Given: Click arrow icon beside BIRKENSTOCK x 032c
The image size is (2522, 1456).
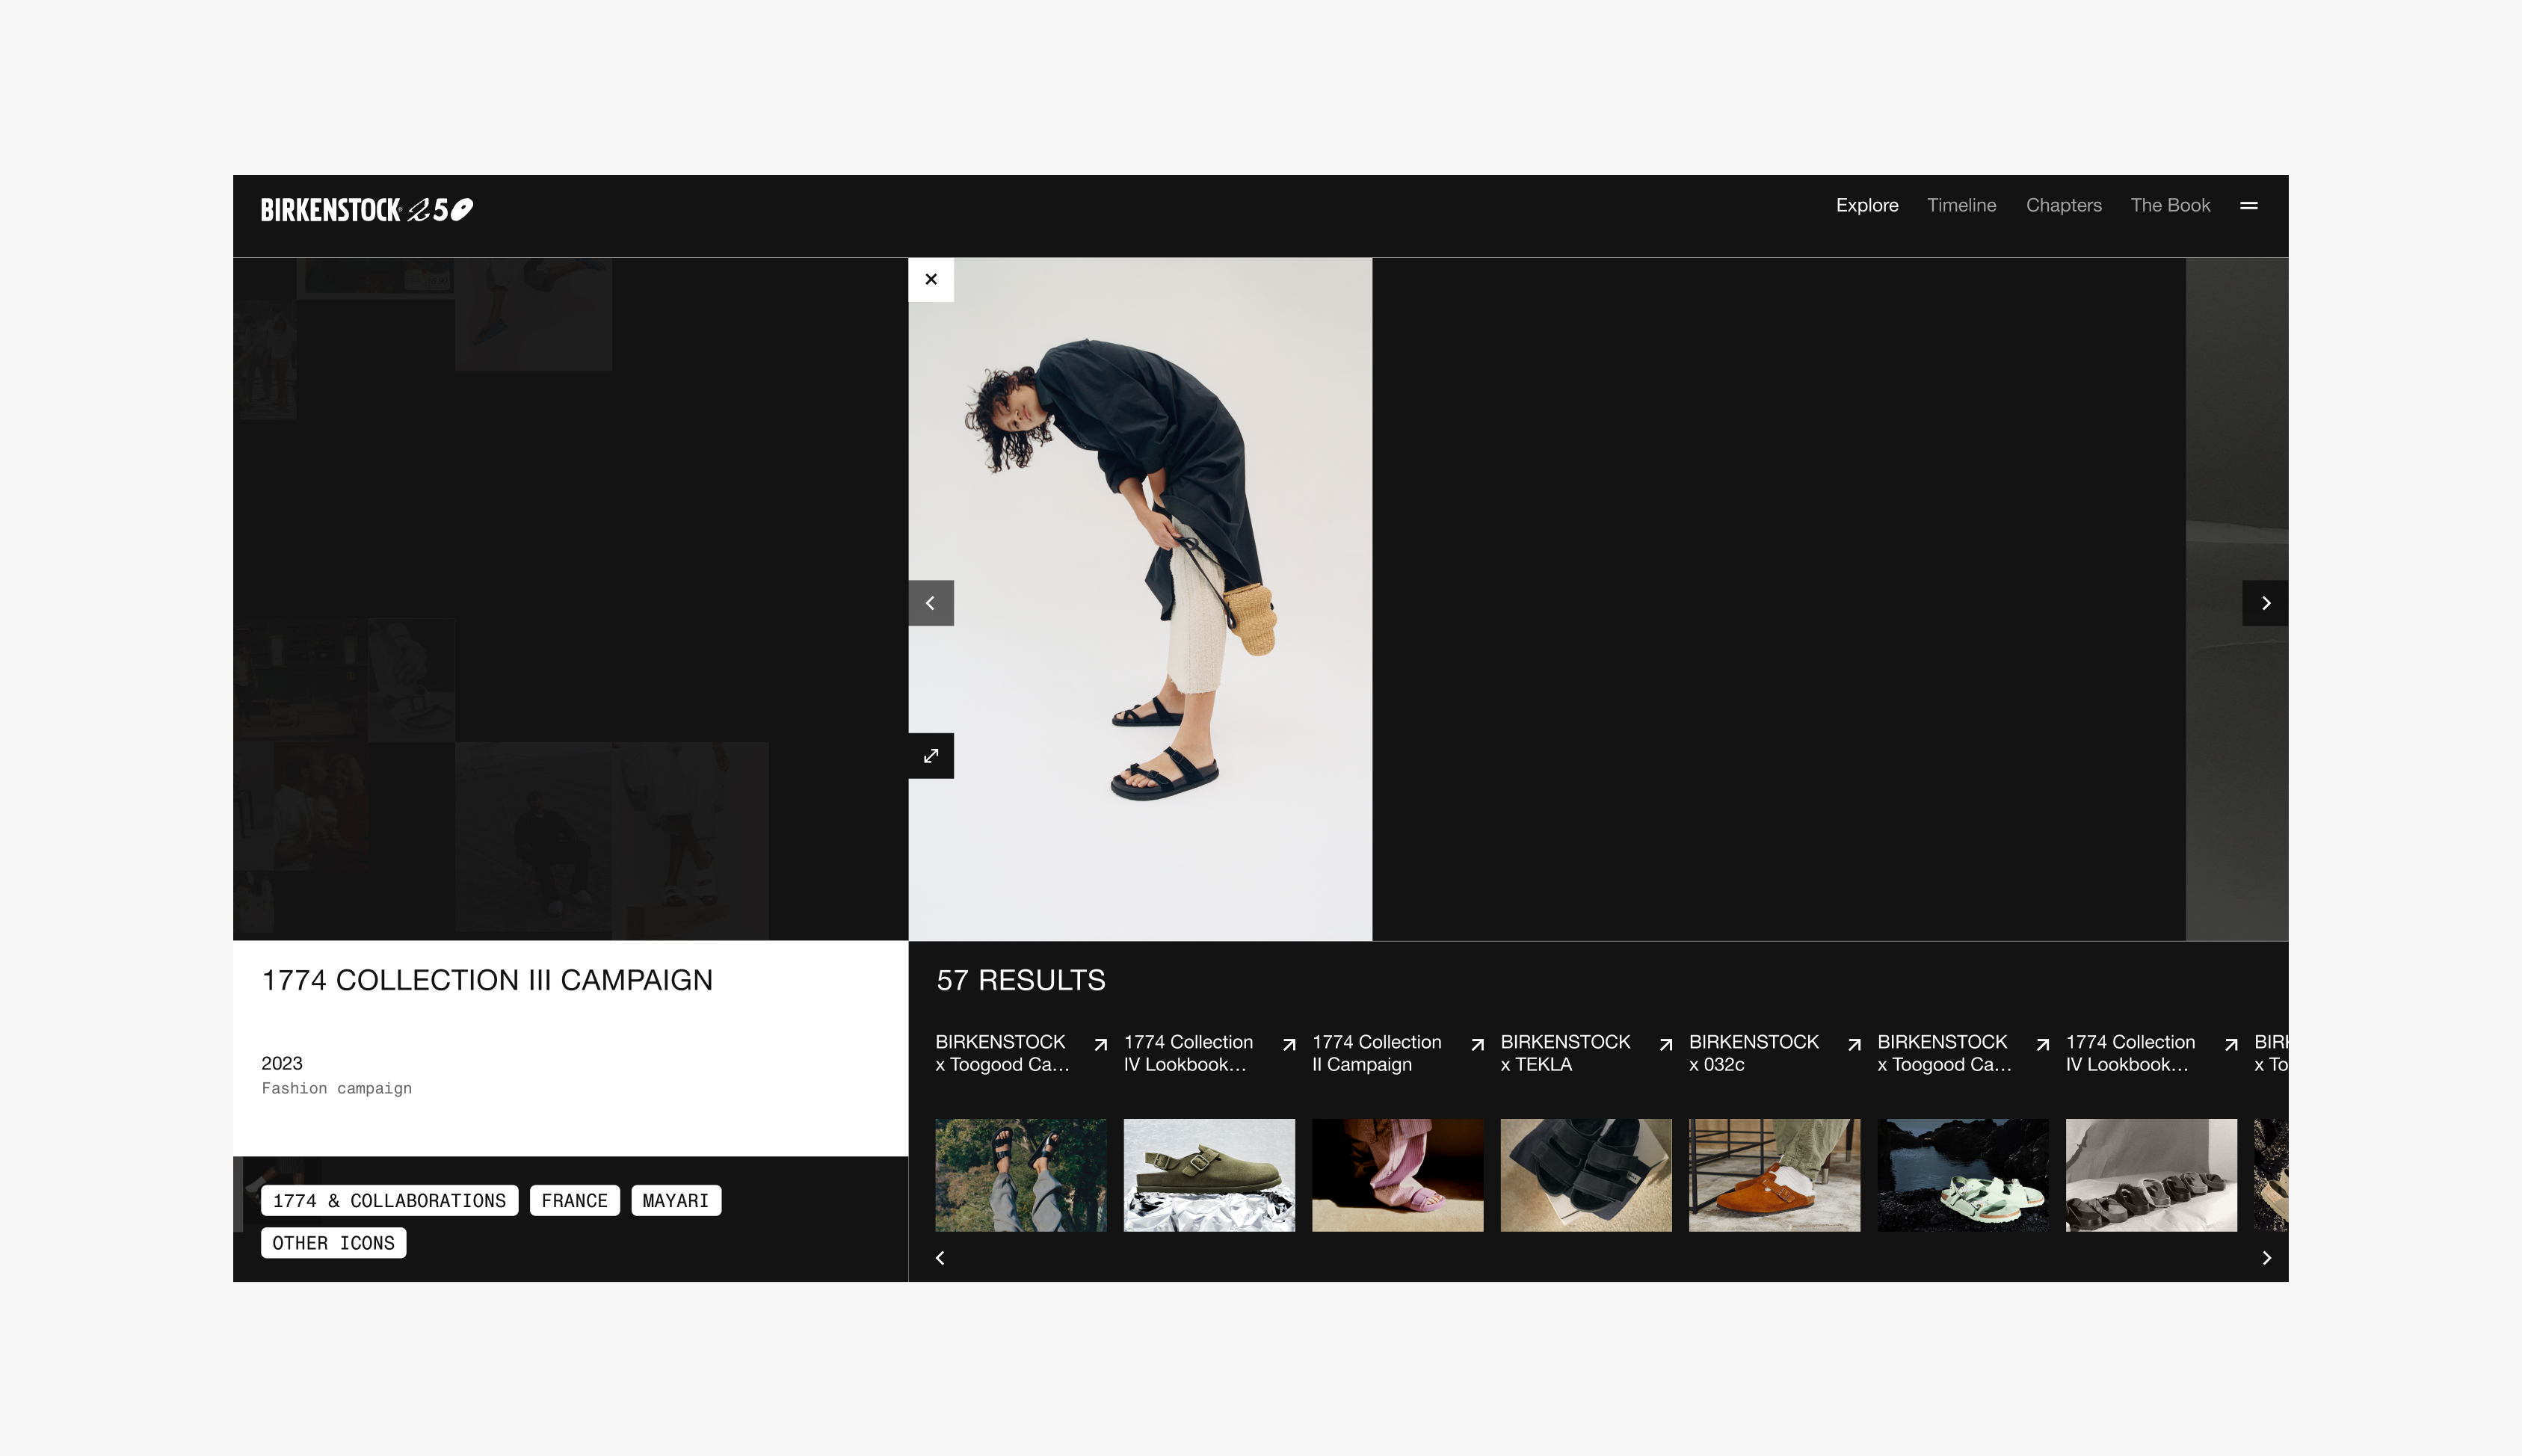Looking at the screenshot, I should (x=1855, y=1045).
